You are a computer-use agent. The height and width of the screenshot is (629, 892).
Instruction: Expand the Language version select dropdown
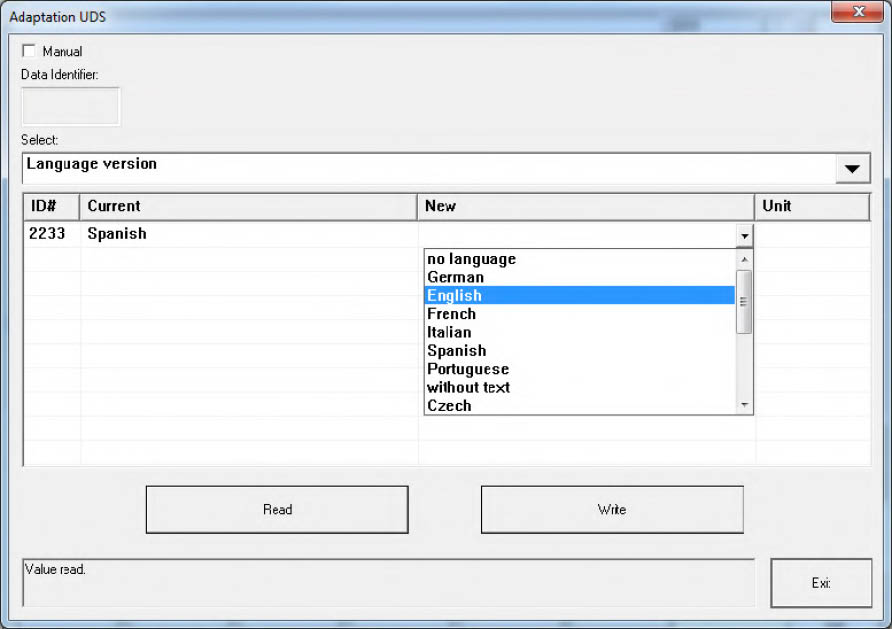(851, 169)
